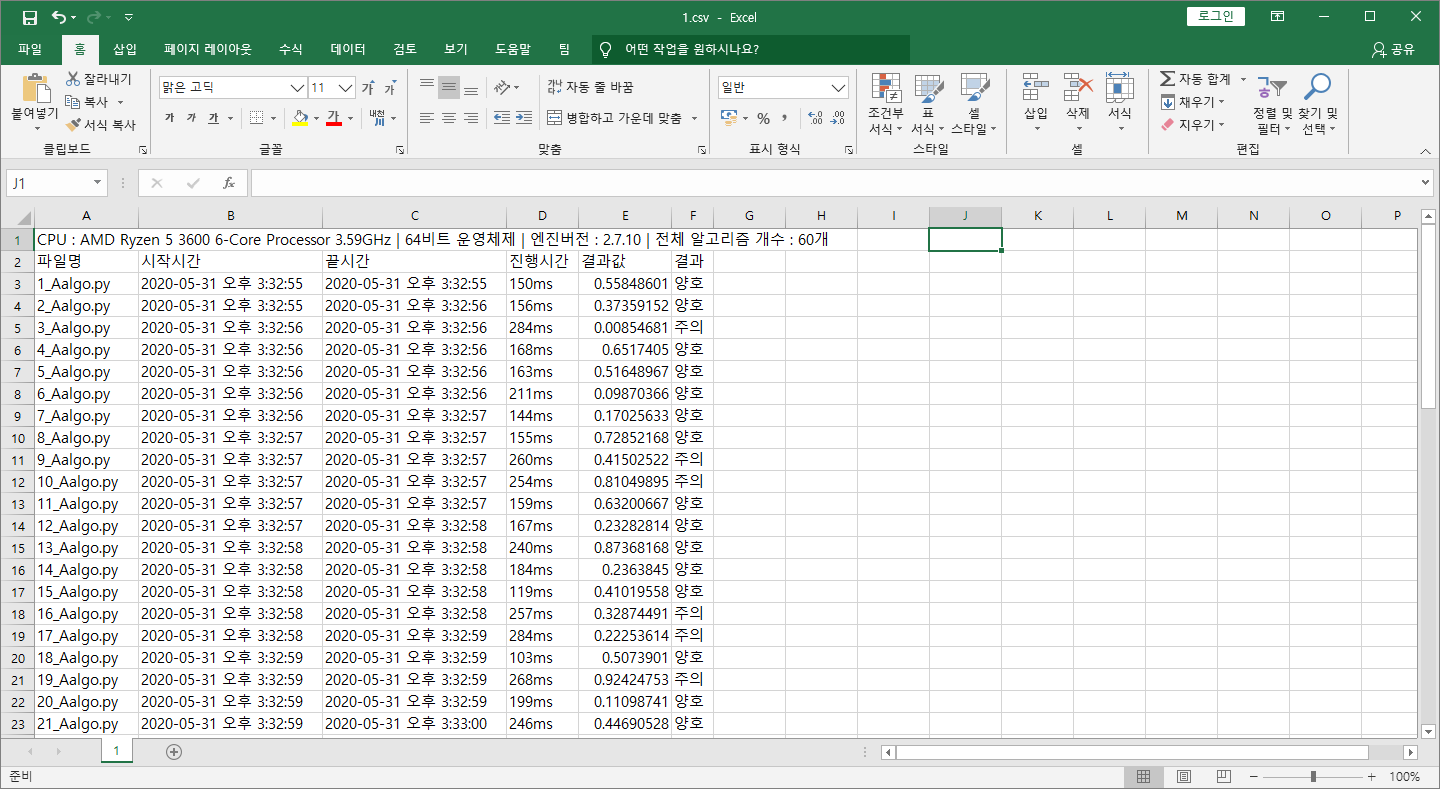Viewport: 1440px width, 789px height.
Task: Switch to Page Layout view in status bar
Action: (x=1184, y=777)
